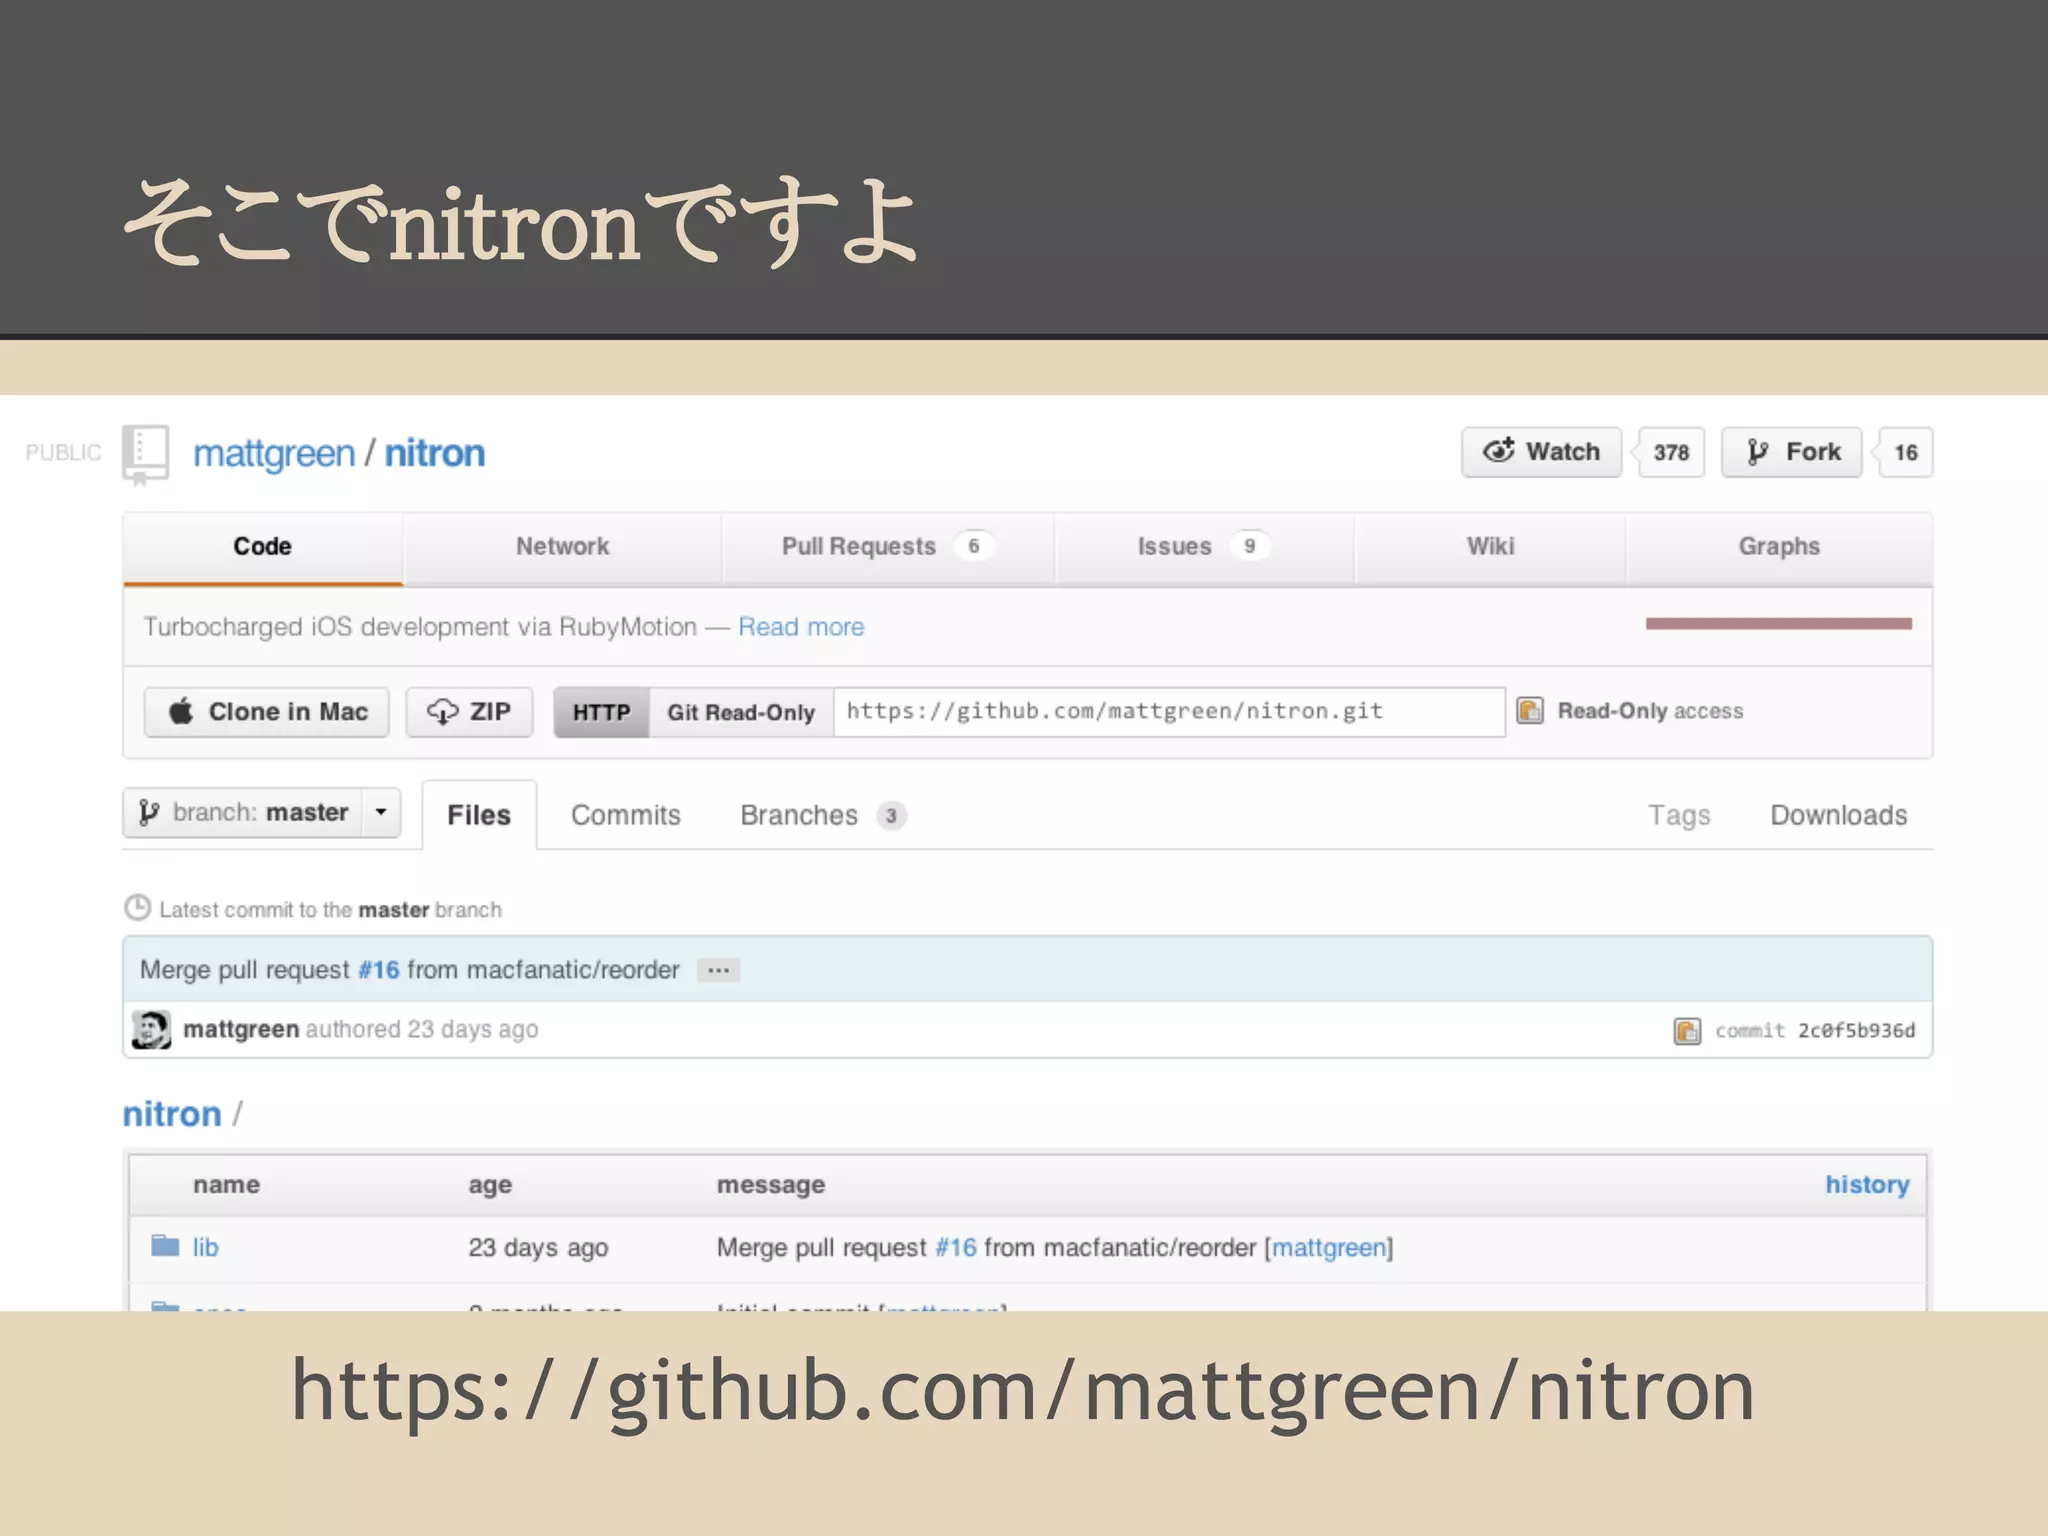Open pull request #16 in commit message
Screen dimensions: 2048x1536
tap(379, 970)
